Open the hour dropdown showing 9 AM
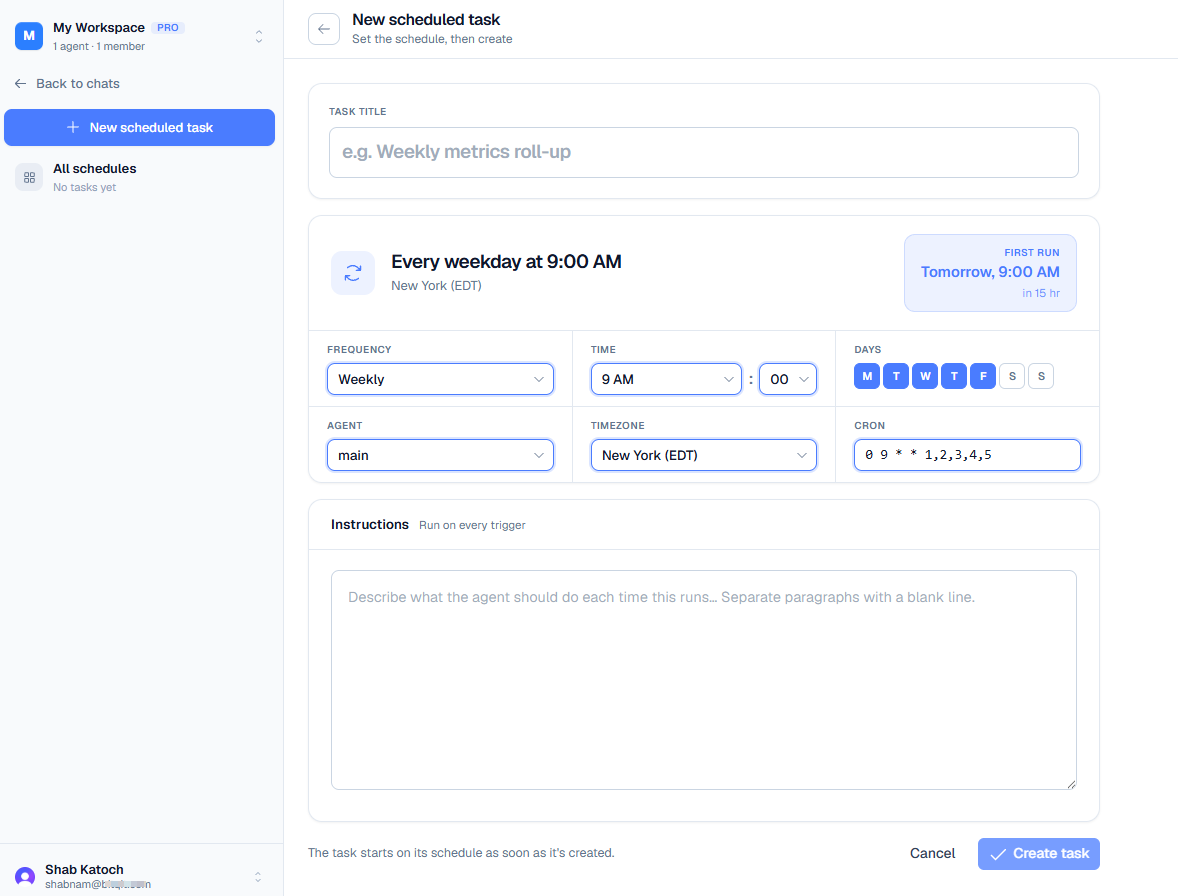Image resolution: width=1178 pixels, height=896 pixels. coord(666,379)
